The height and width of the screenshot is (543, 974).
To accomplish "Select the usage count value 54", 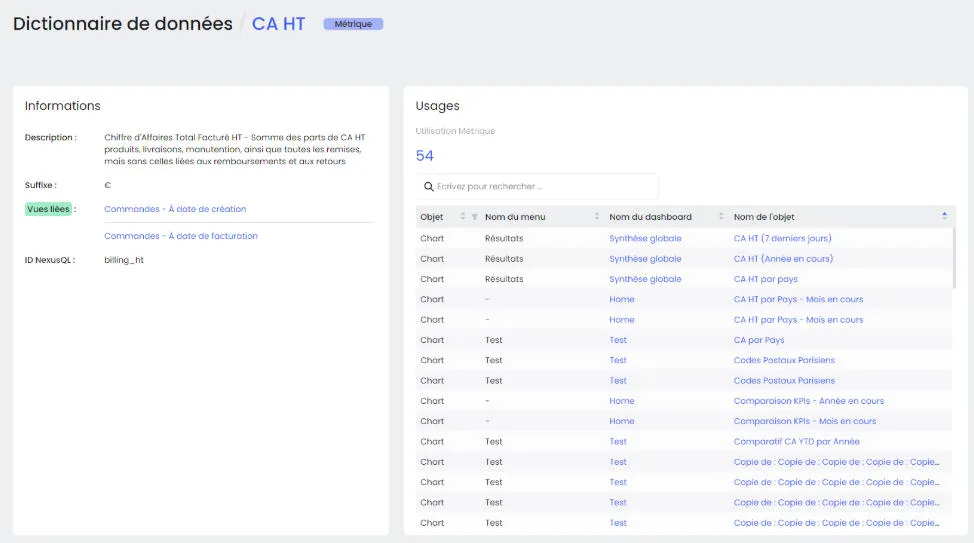I will [x=425, y=156].
